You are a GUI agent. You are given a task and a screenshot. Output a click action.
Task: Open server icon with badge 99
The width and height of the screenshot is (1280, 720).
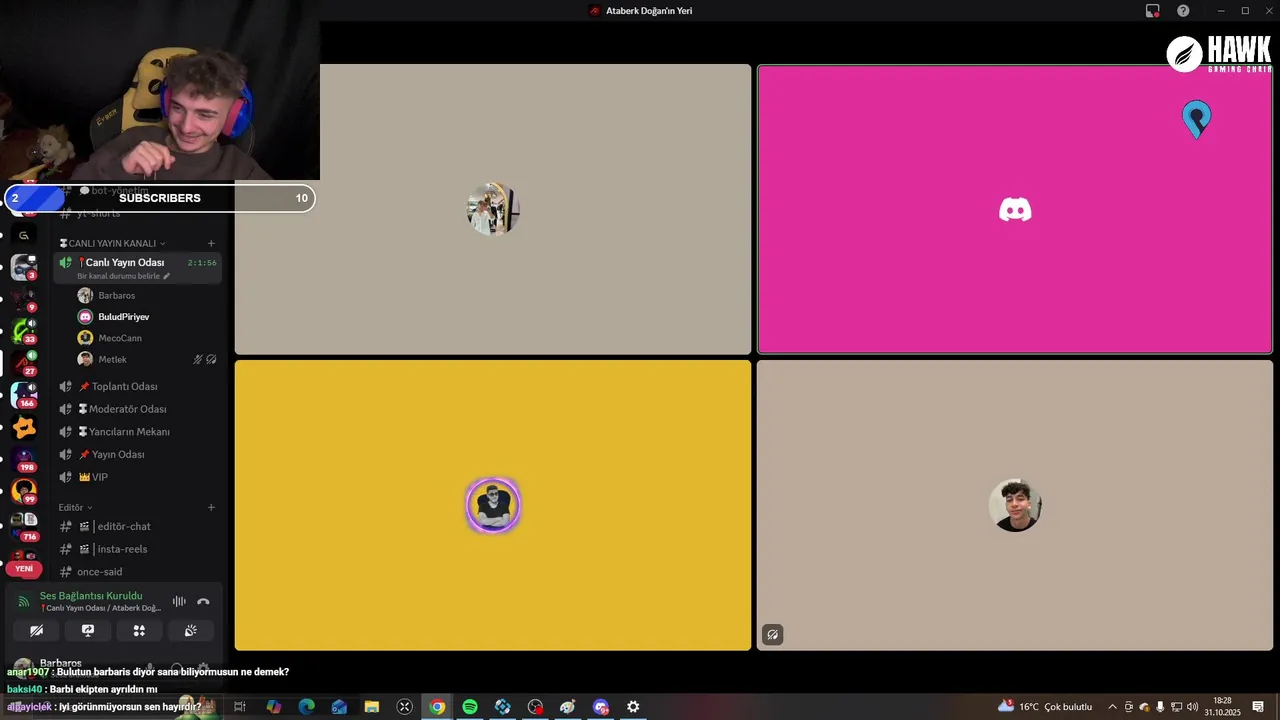pos(24,491)
